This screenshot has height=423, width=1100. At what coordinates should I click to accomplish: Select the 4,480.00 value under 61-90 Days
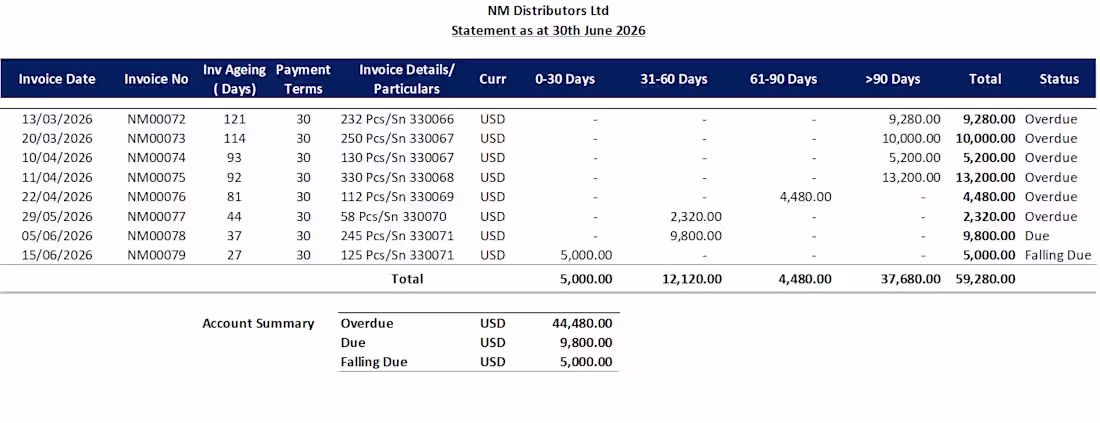coord(805,196)
